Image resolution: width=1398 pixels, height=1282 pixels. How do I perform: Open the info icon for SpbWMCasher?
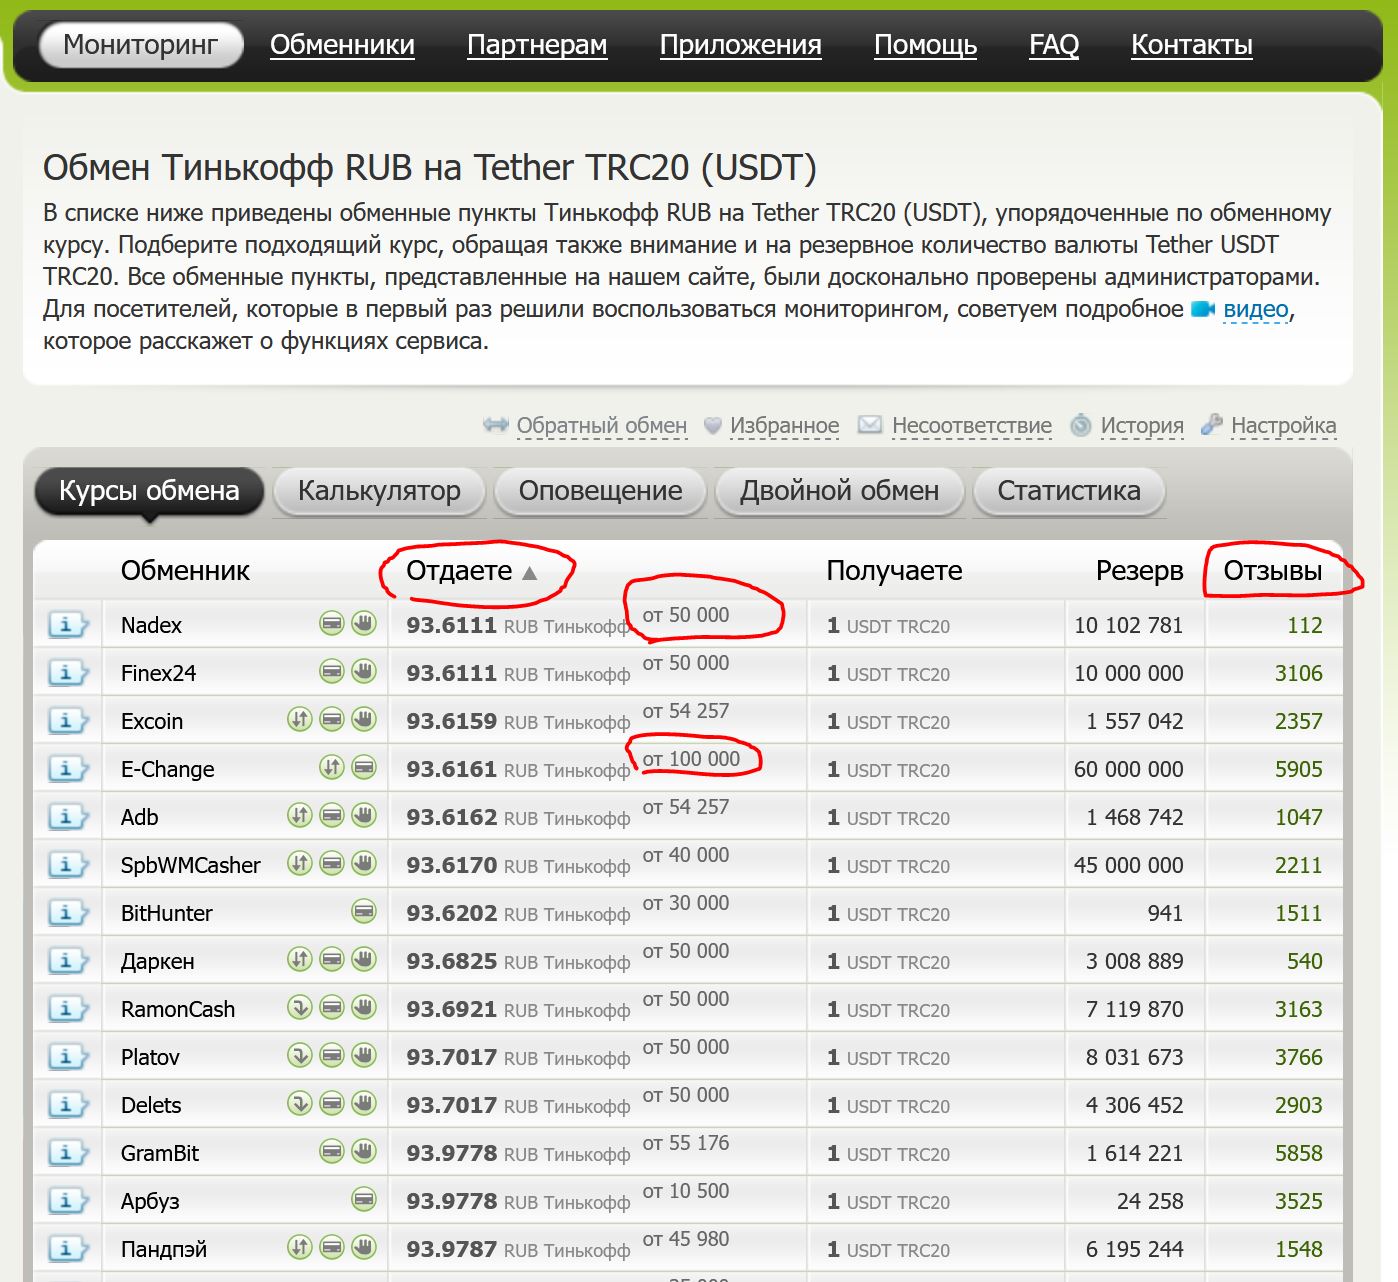68,865
